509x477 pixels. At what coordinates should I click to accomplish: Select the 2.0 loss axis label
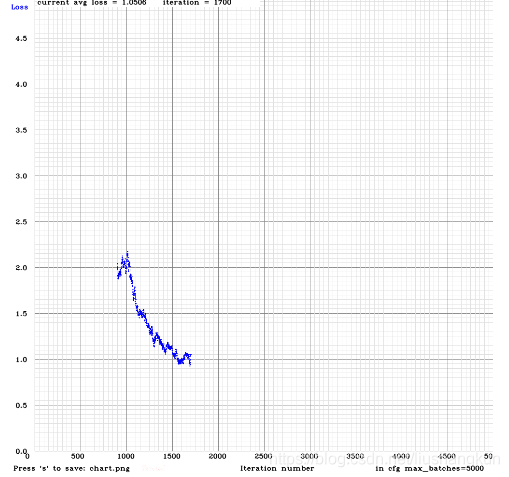pyautogui.click(x=21, y=268)
